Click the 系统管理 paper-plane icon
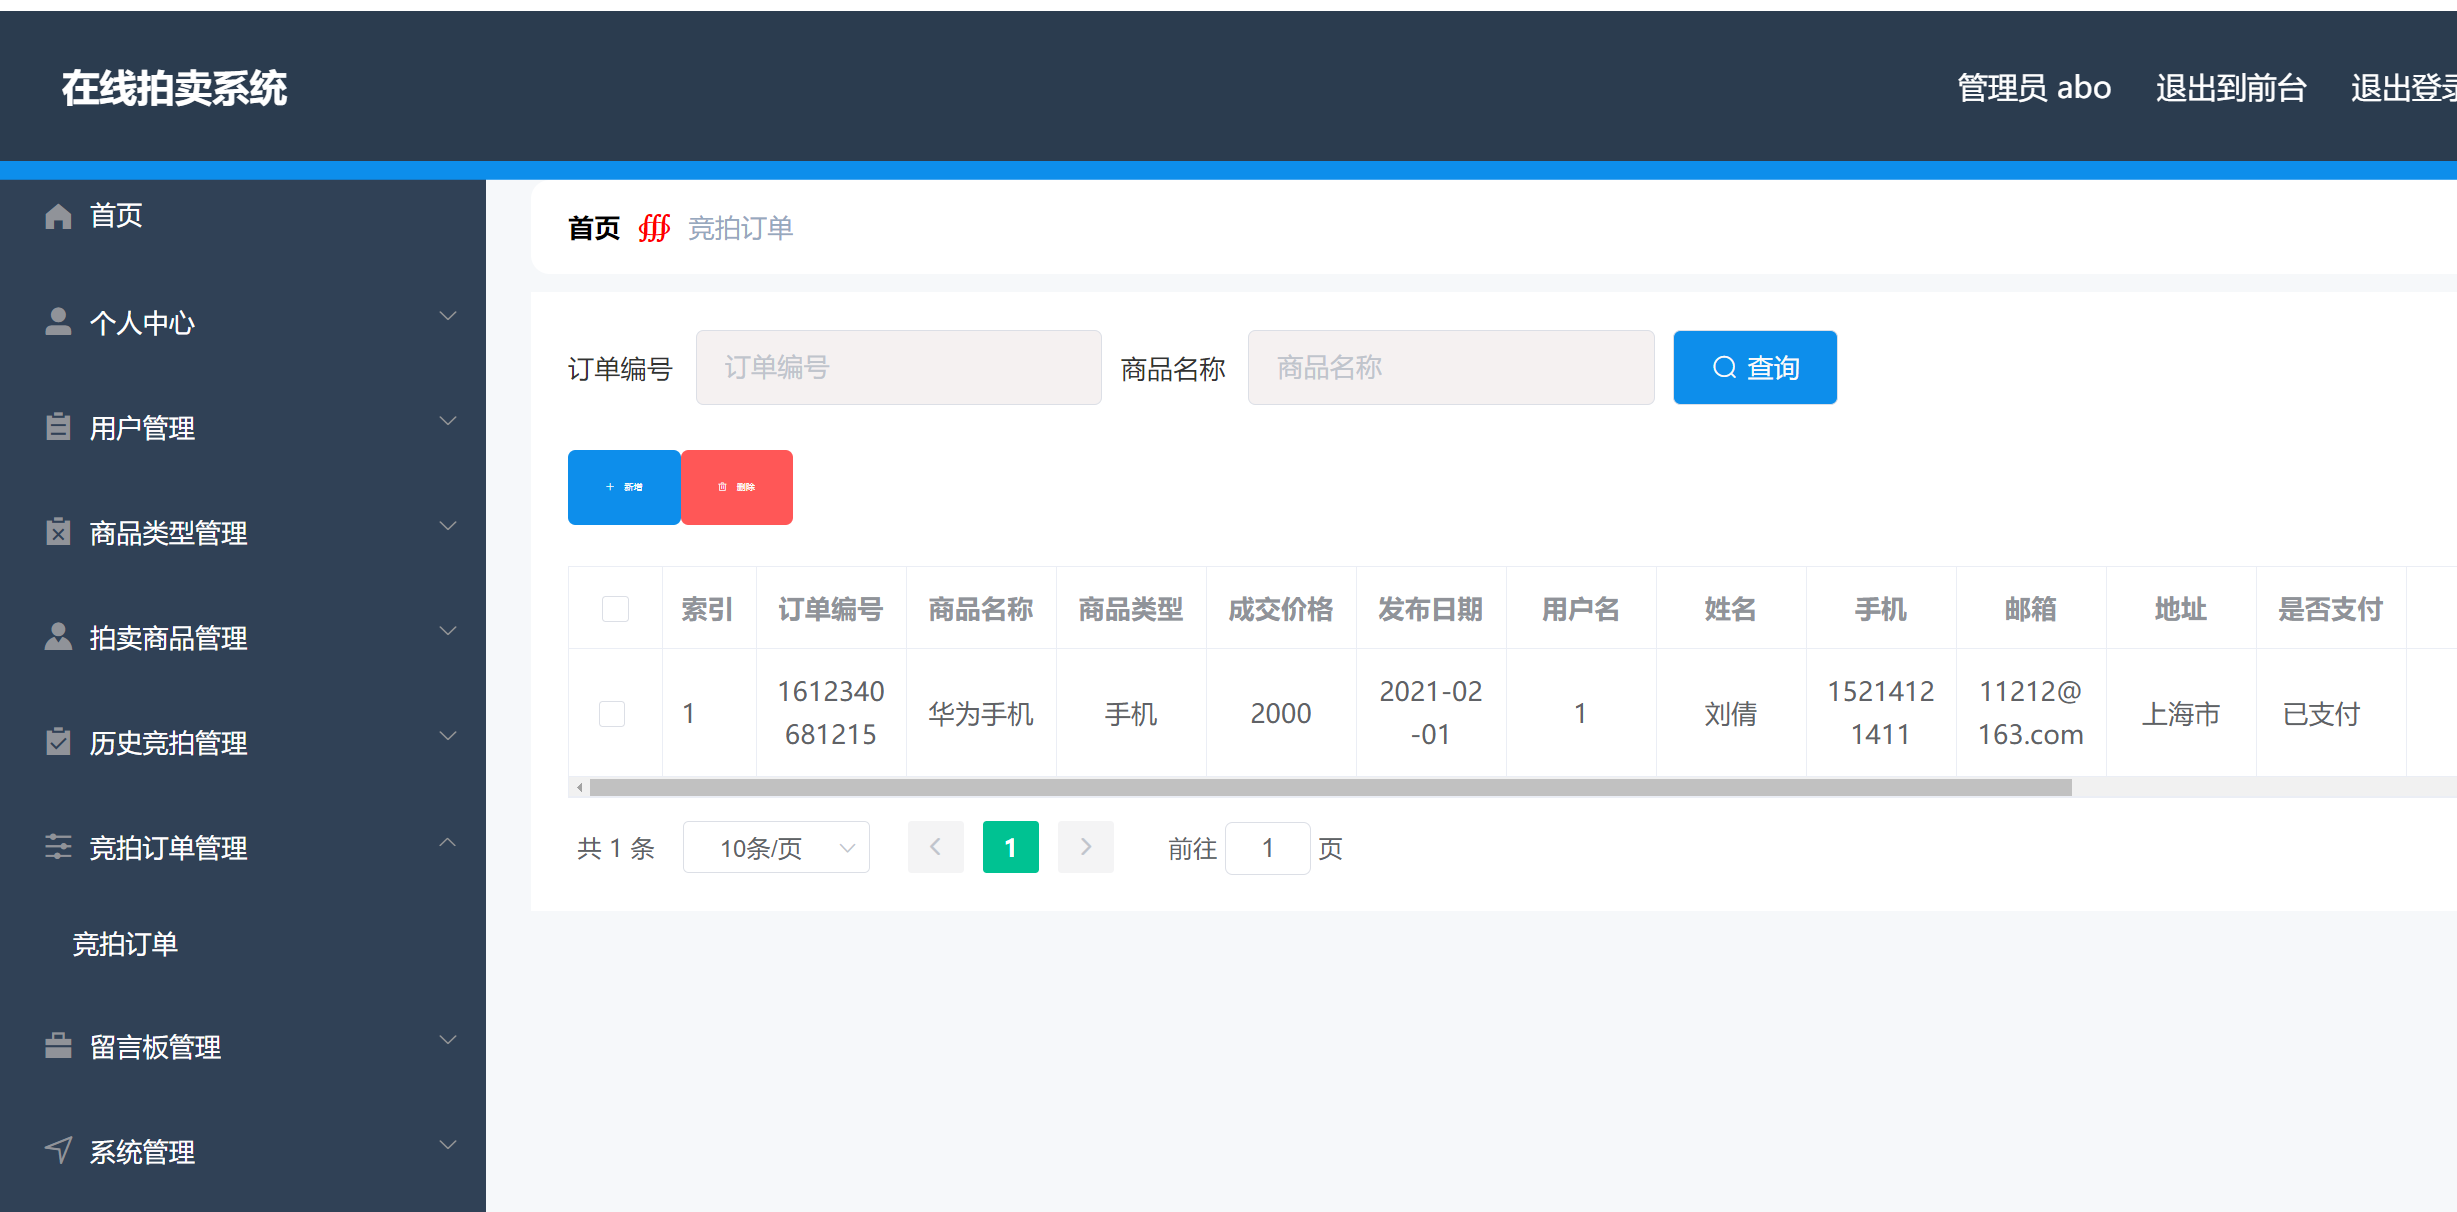2457x1212 pixels. [57, 1150]
